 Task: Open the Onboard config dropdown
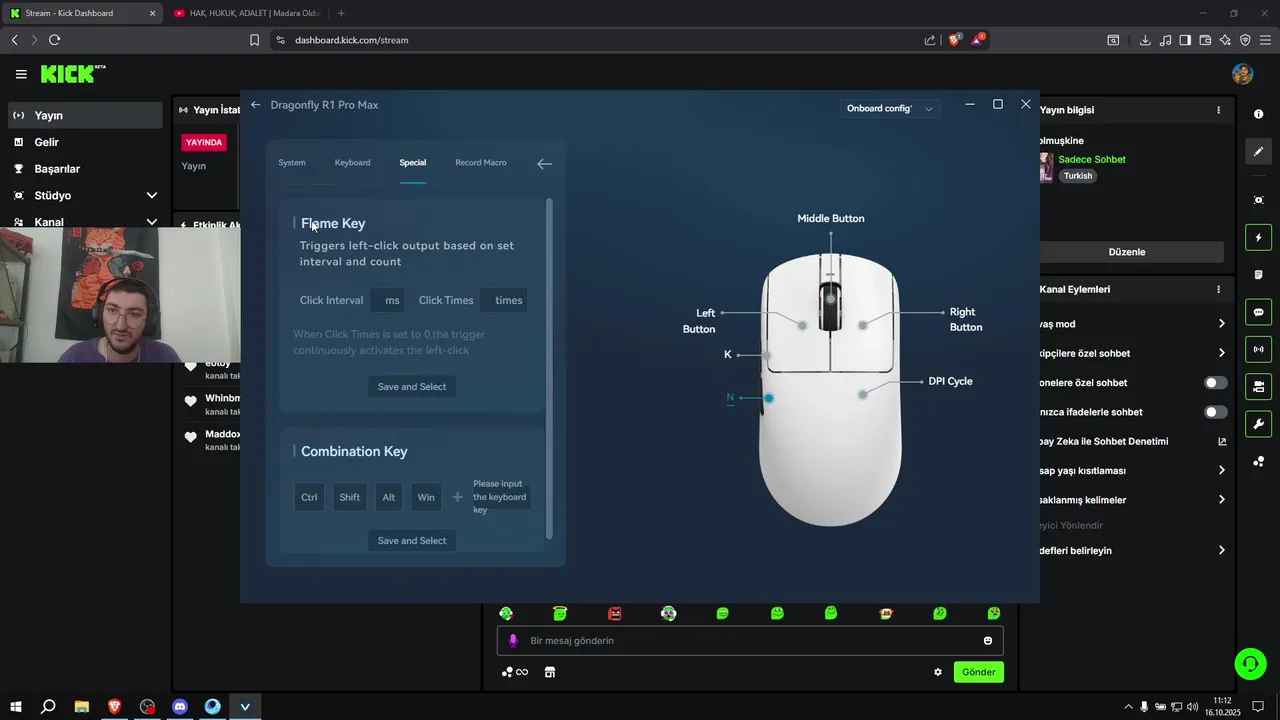[890, 108]
